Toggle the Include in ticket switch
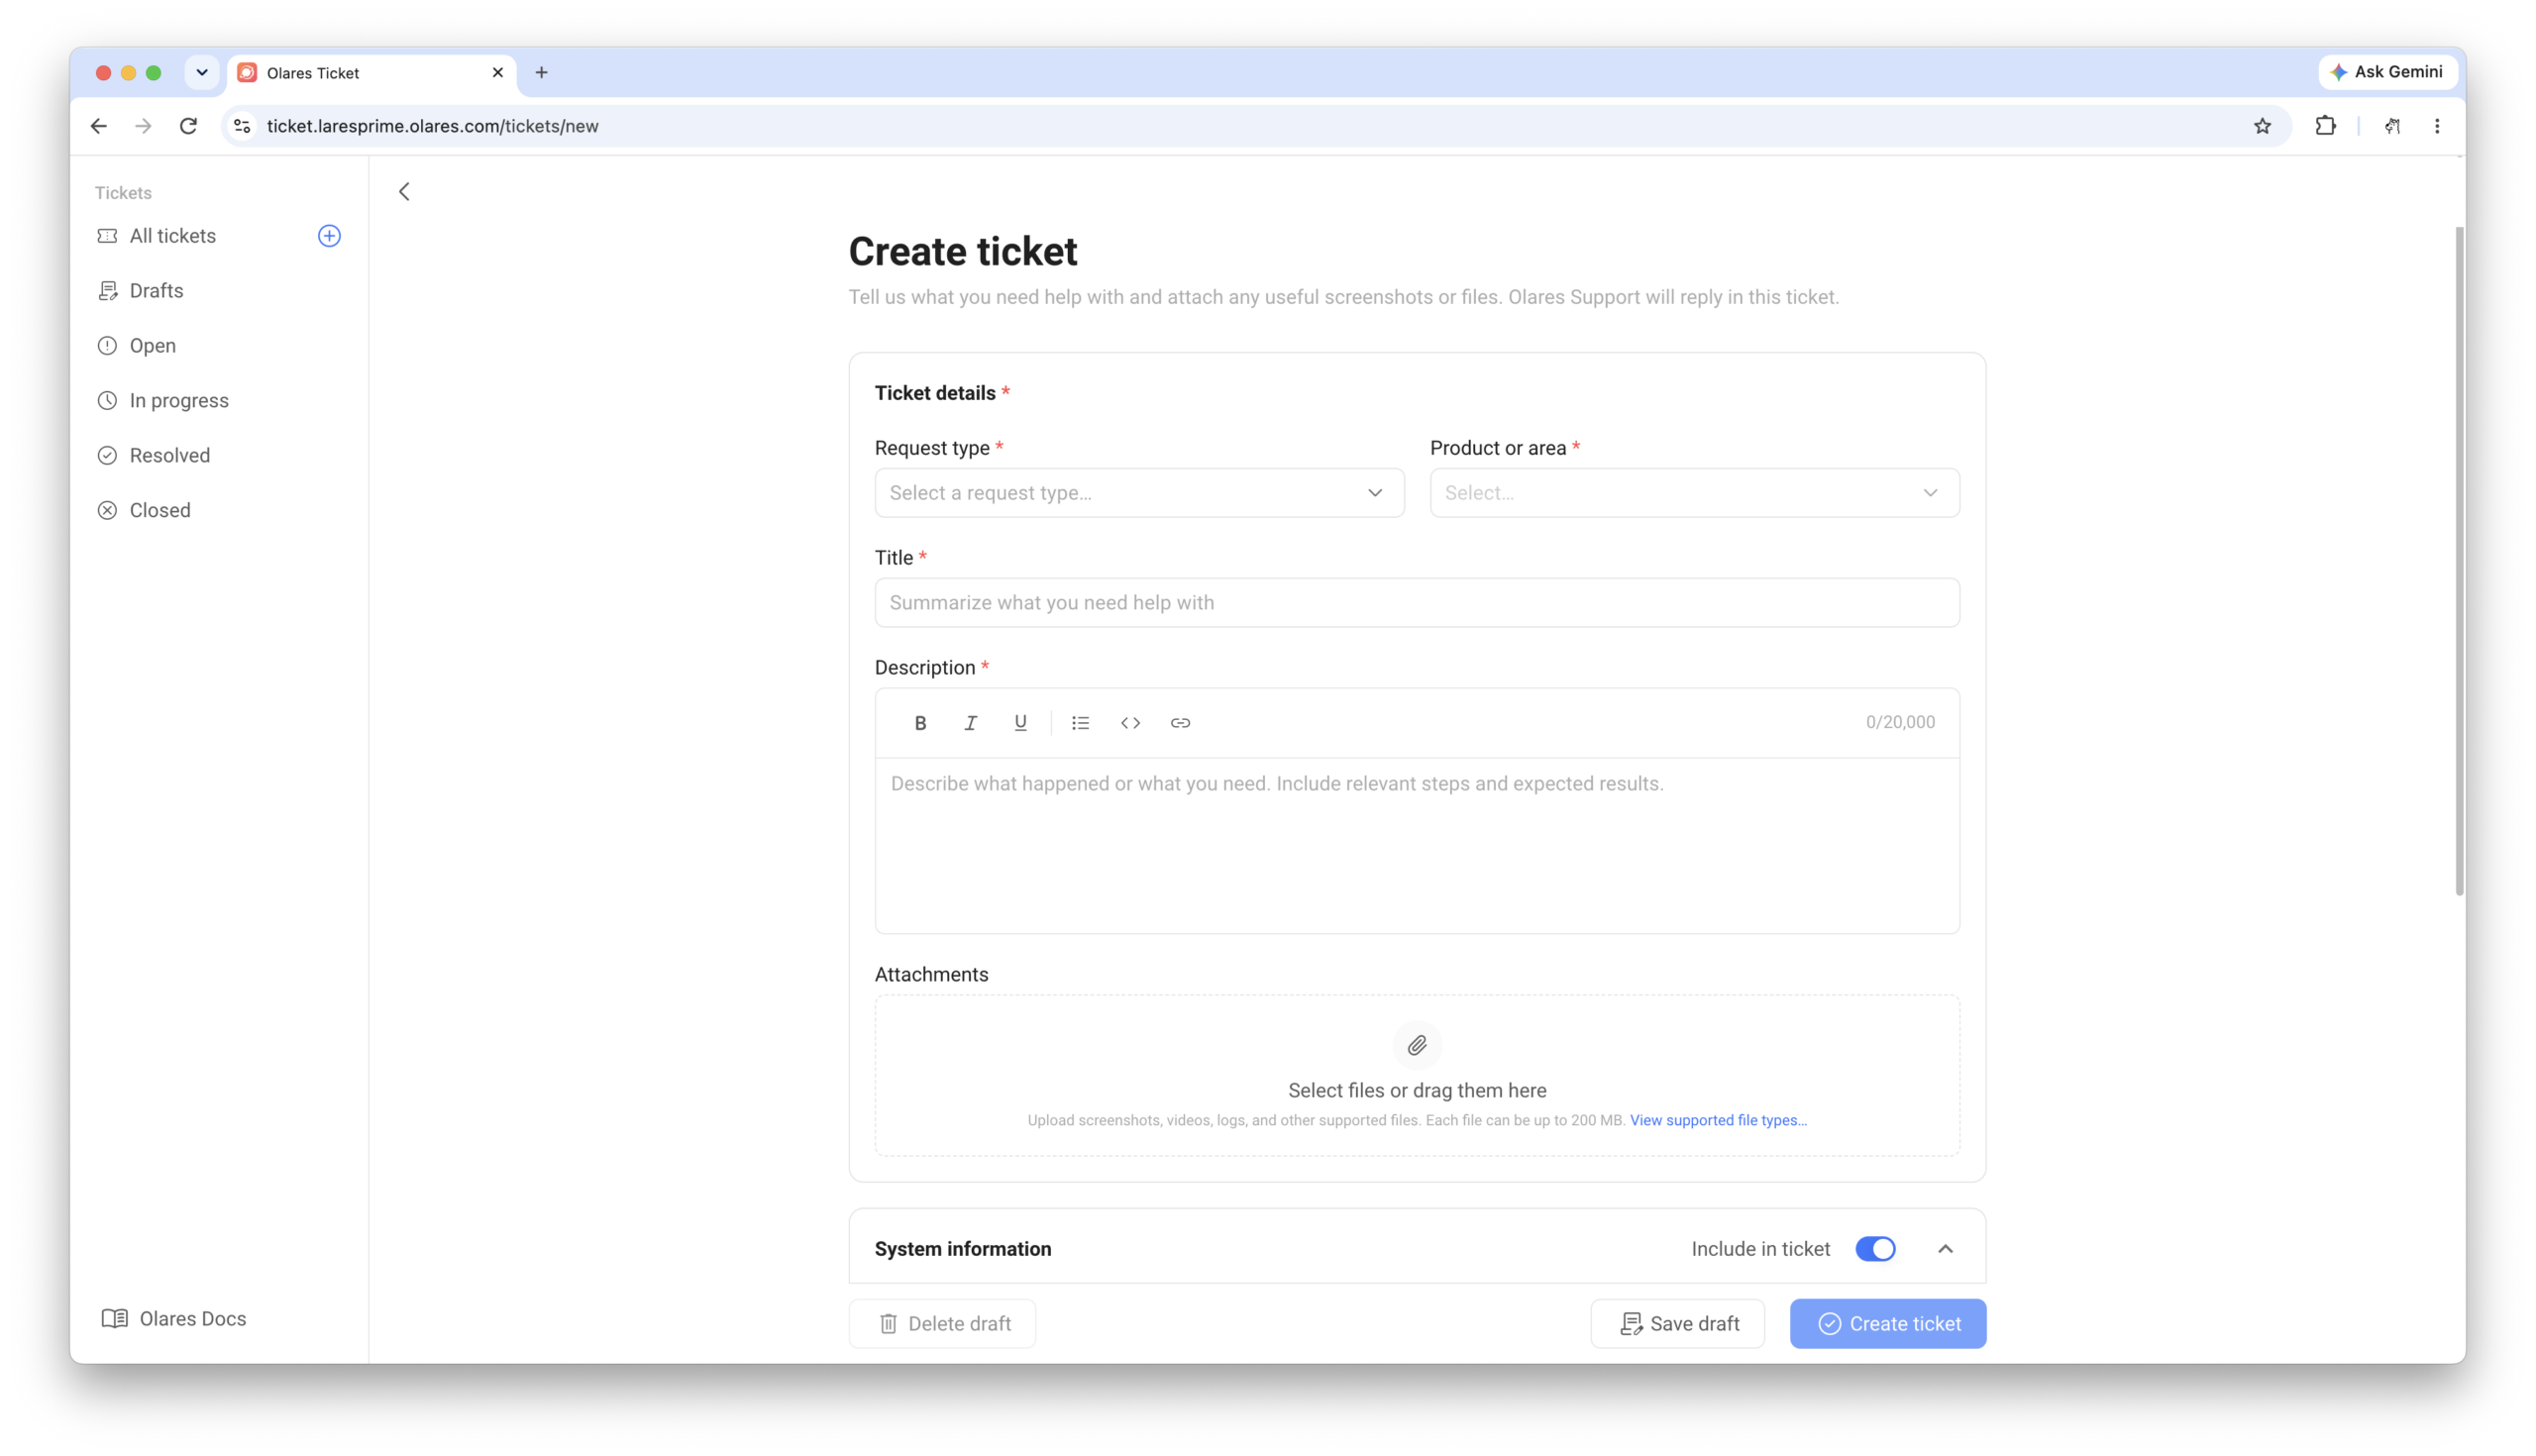Screen dimensions: 2536x1456 pyautogui.click(x=1875, y=1249)
